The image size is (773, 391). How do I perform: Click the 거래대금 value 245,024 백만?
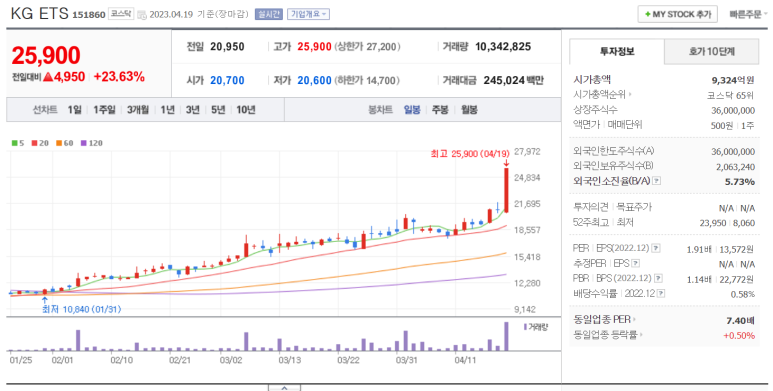pyautogui.click(x=513, y=80)
